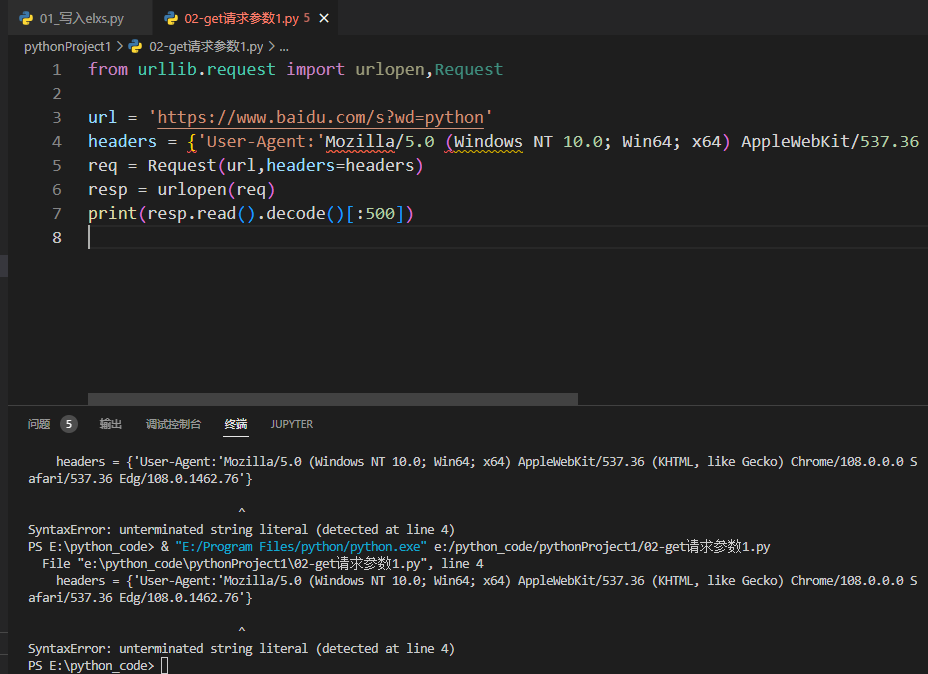Switch to the JUPYTER panel tab
The width and height of the screenshot is (928, 674).
point(292,424)
